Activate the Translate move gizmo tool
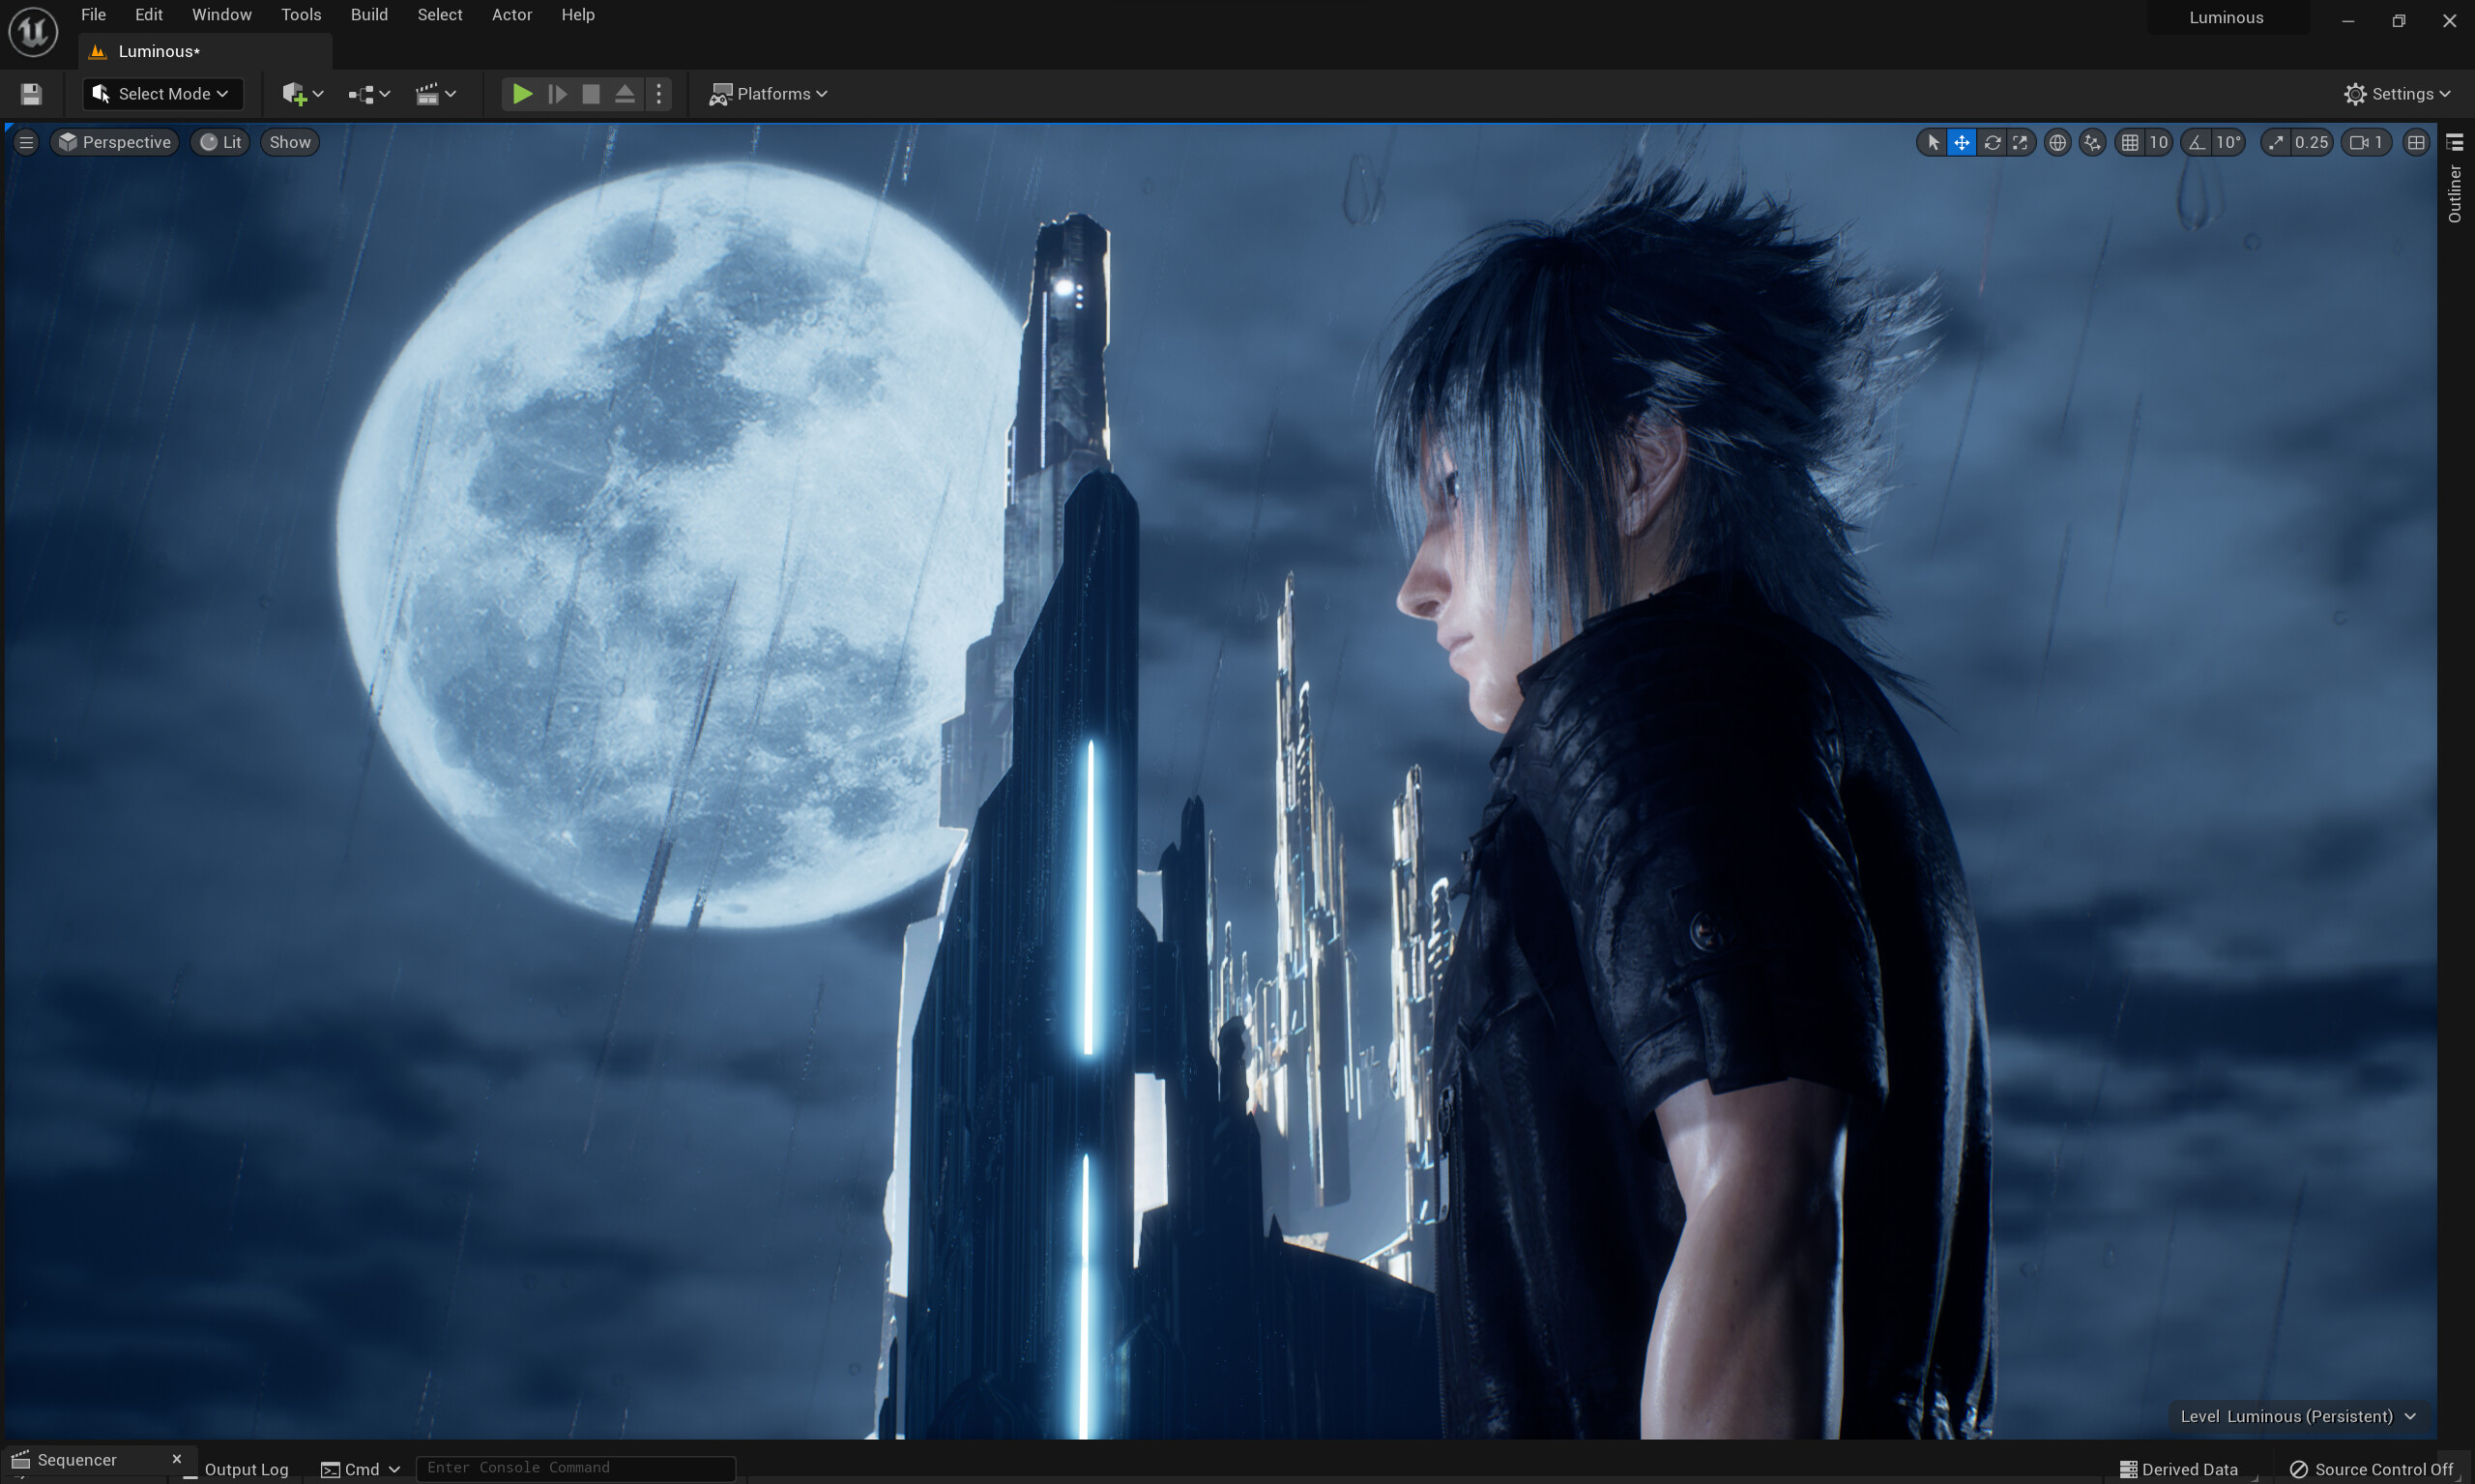The image size is (2475, 1484). coord(1962,142)
